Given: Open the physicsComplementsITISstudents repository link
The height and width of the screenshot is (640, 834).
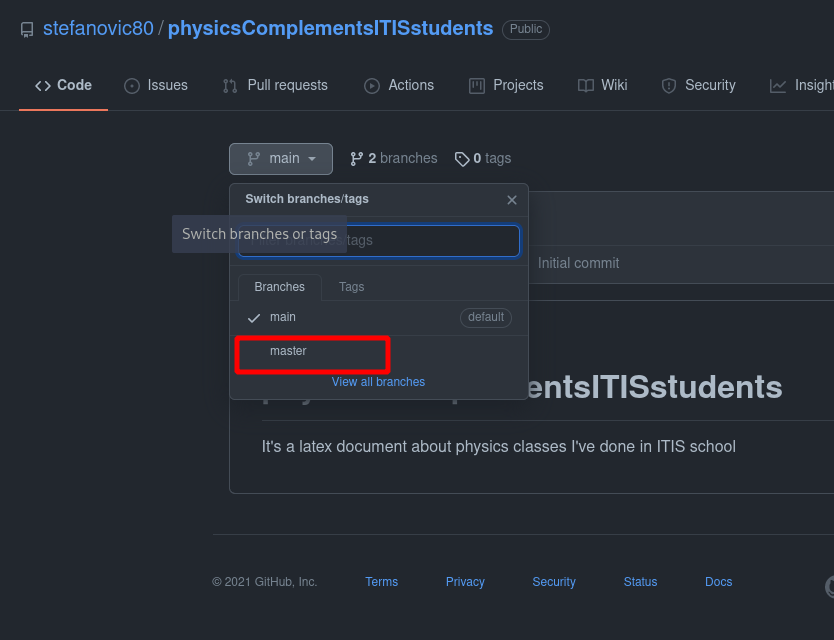Looking at the screenshot, I should coord(330,28).
